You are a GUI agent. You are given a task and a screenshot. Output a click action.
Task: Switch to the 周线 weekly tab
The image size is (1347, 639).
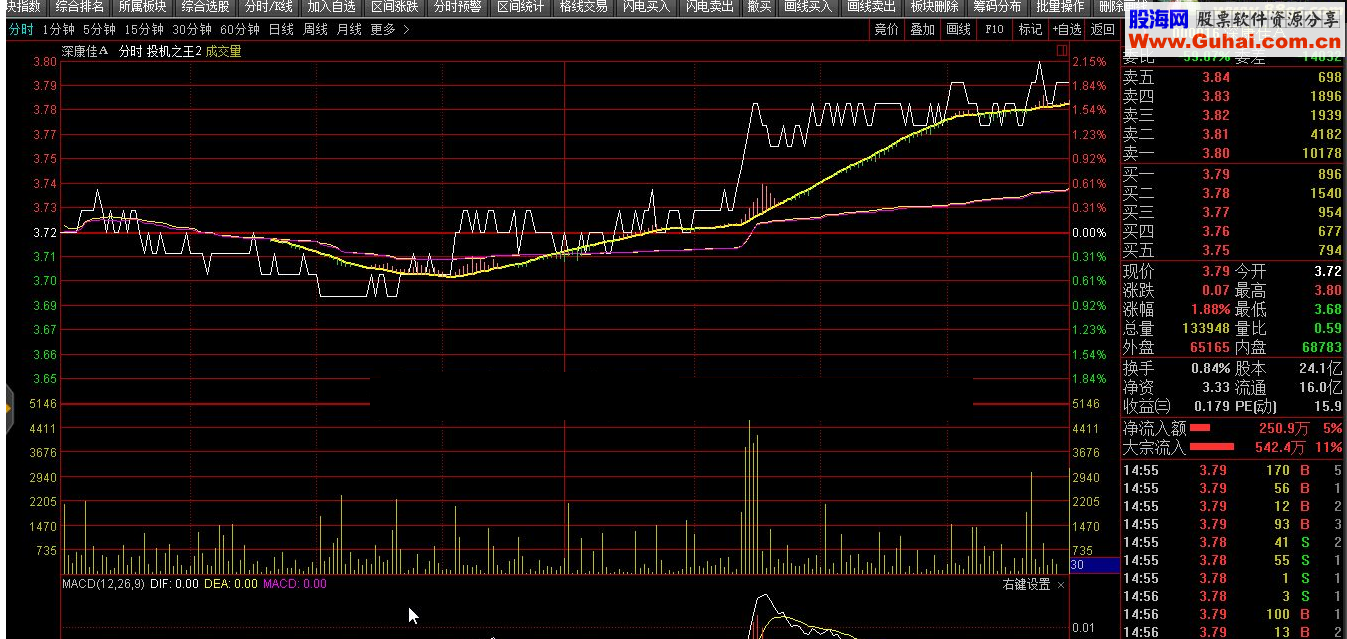pos(315,29)
